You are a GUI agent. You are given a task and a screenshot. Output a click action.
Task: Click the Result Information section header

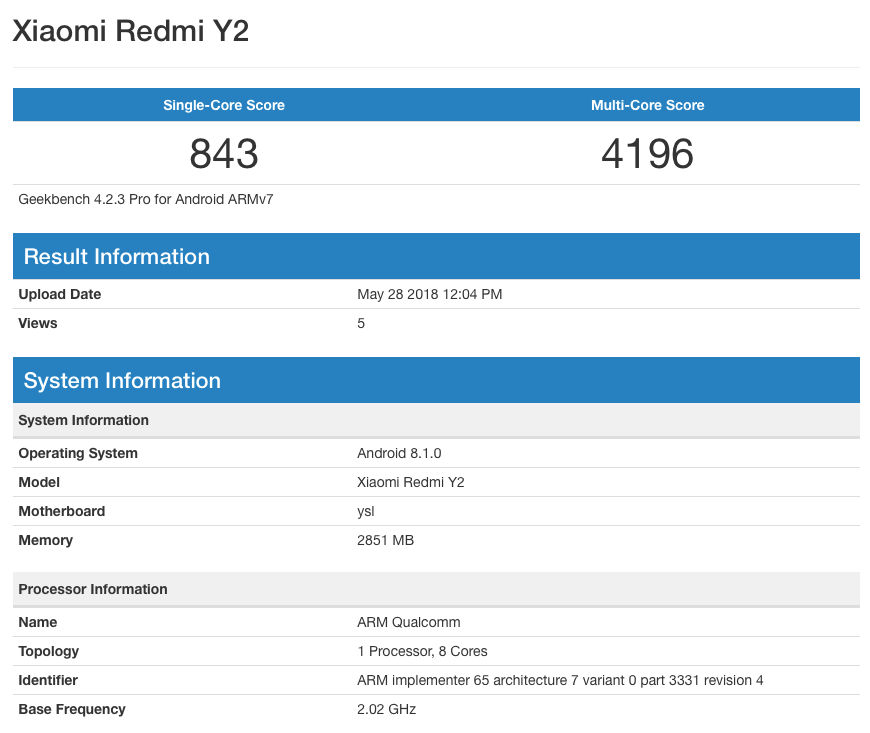pos(436,256)
